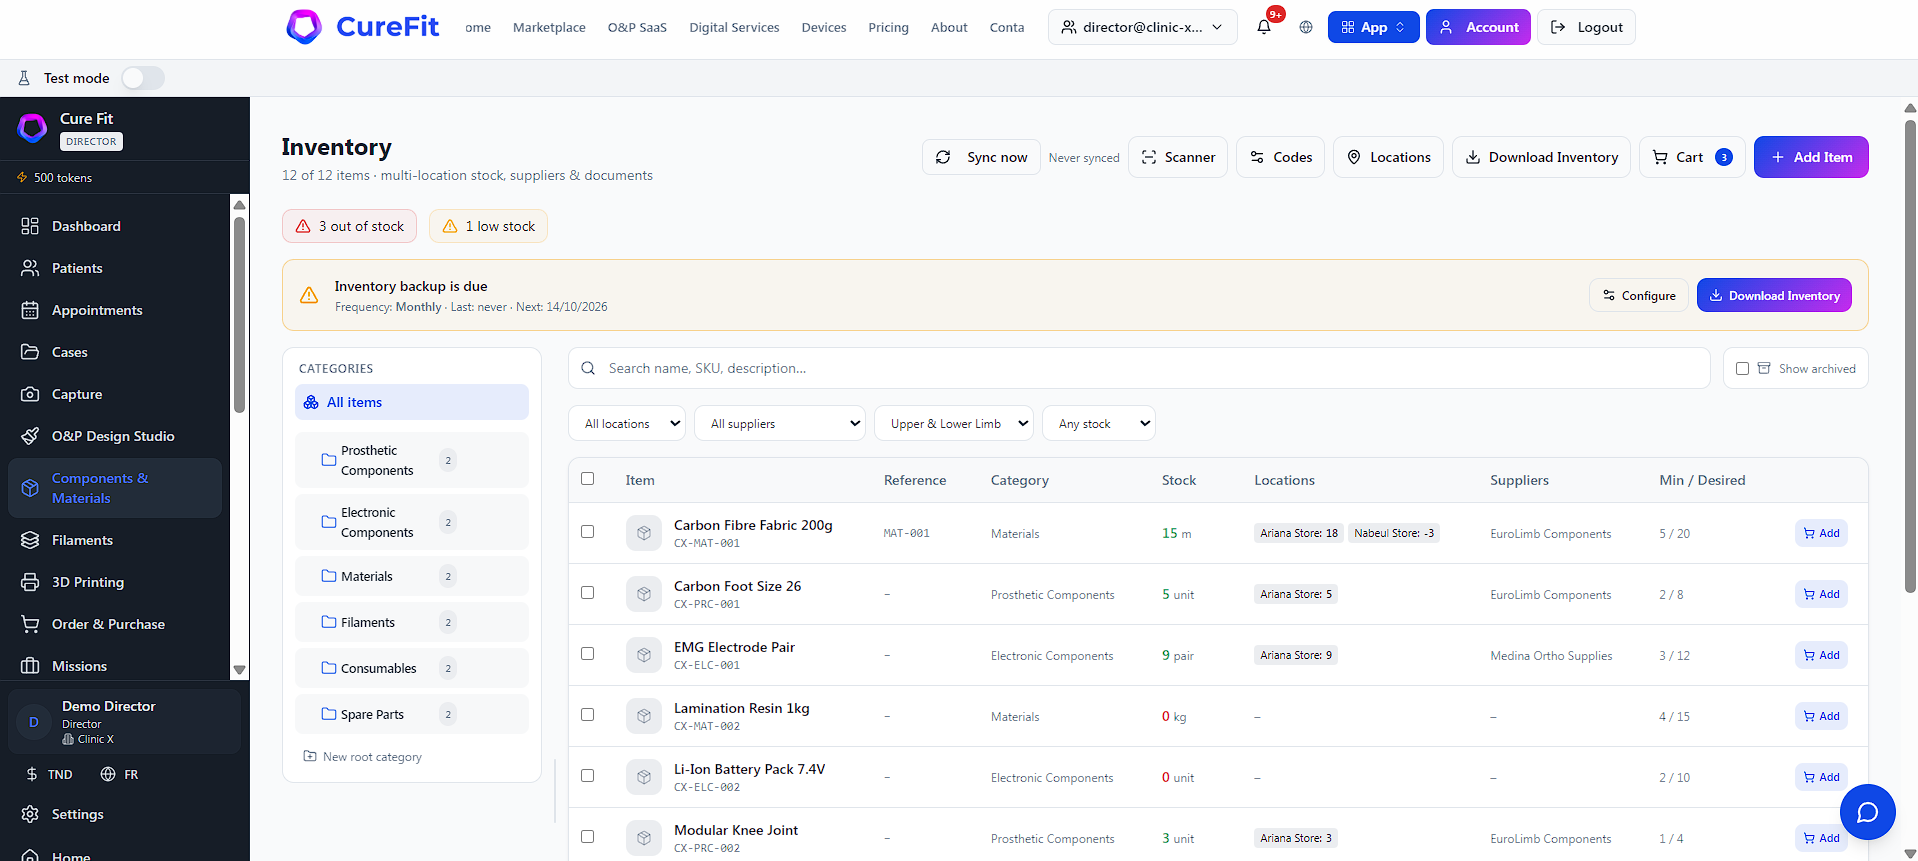Click the 3 out of stock alert

pos(349,226)
